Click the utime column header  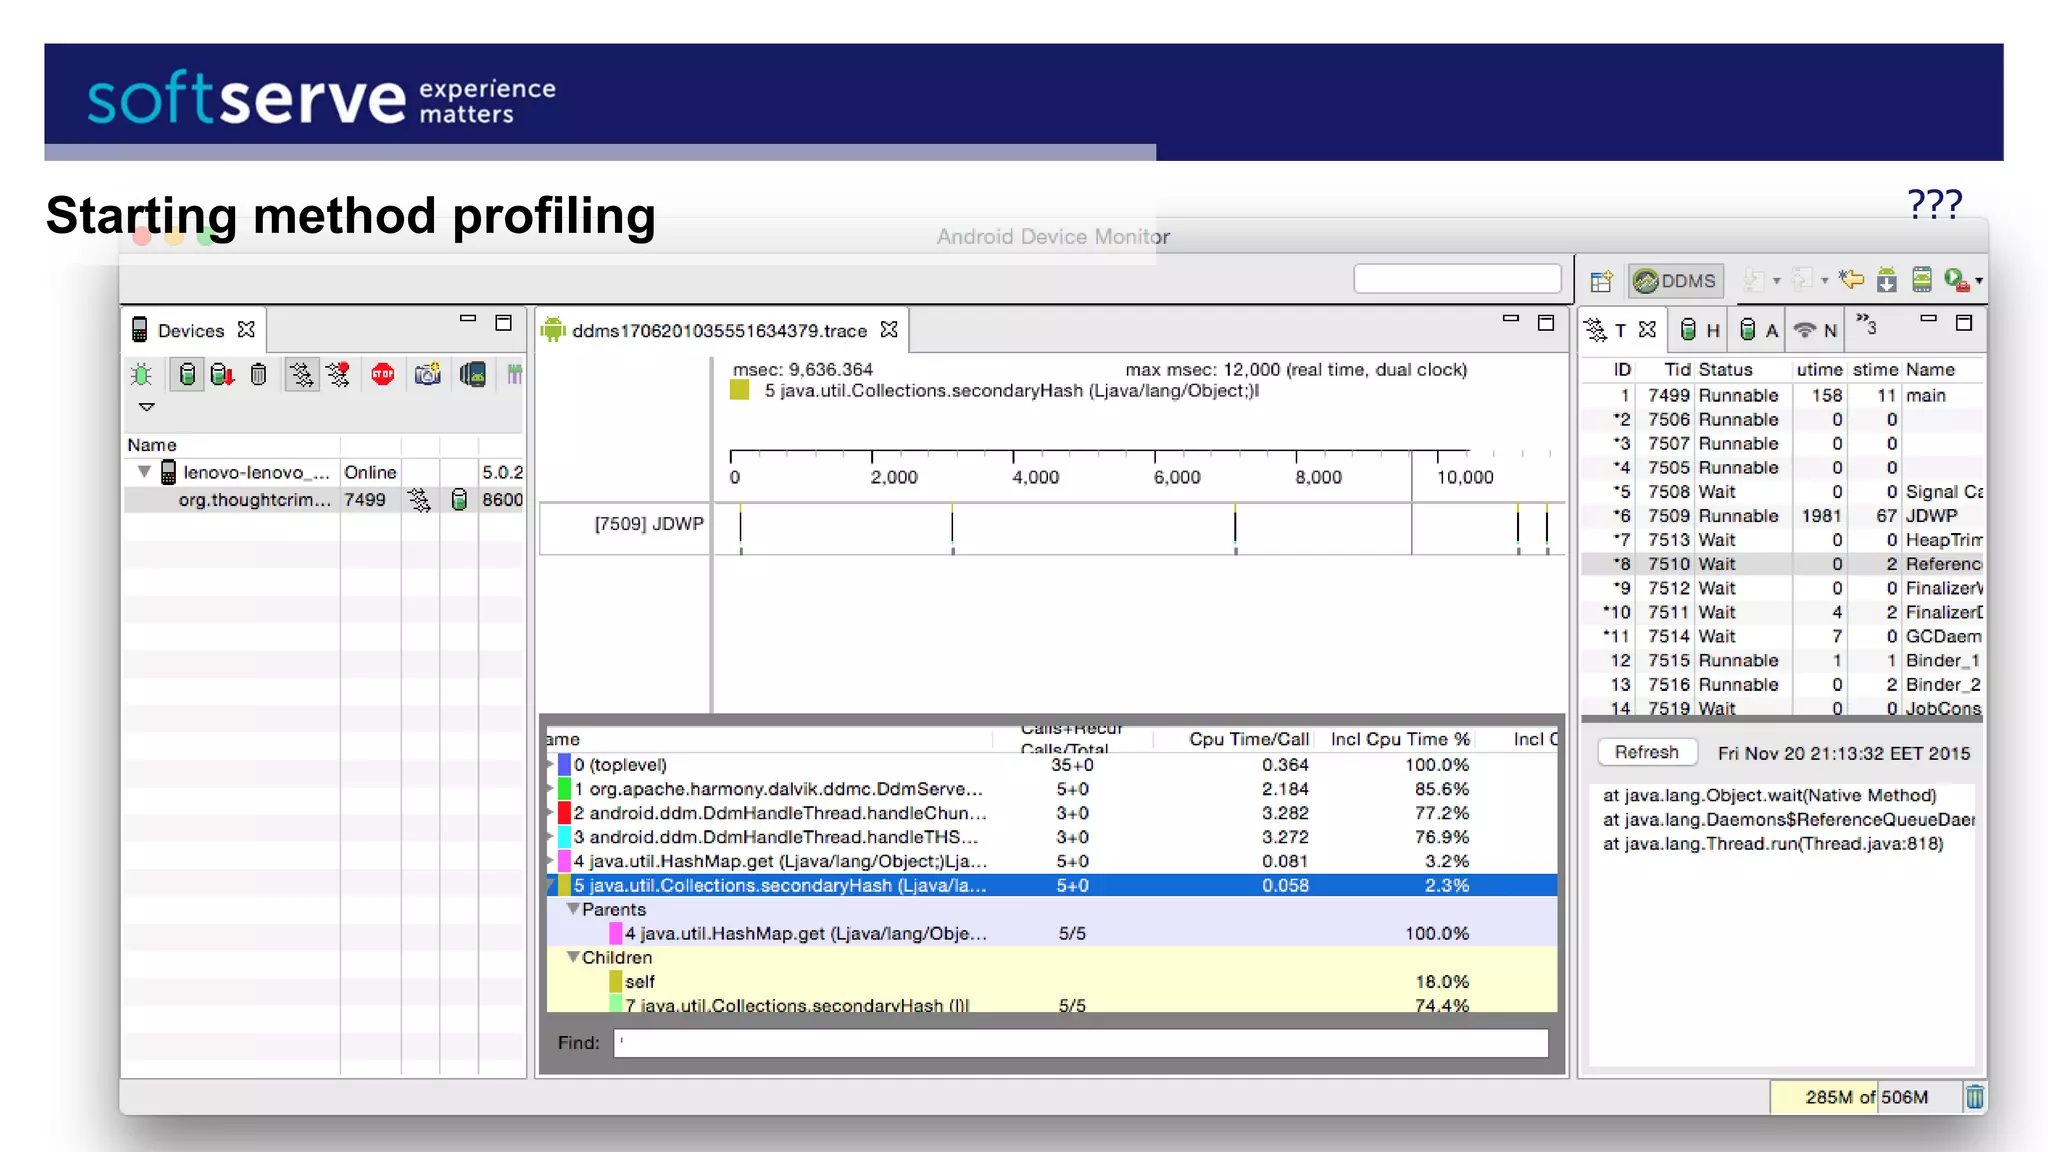pos(1819,370)
